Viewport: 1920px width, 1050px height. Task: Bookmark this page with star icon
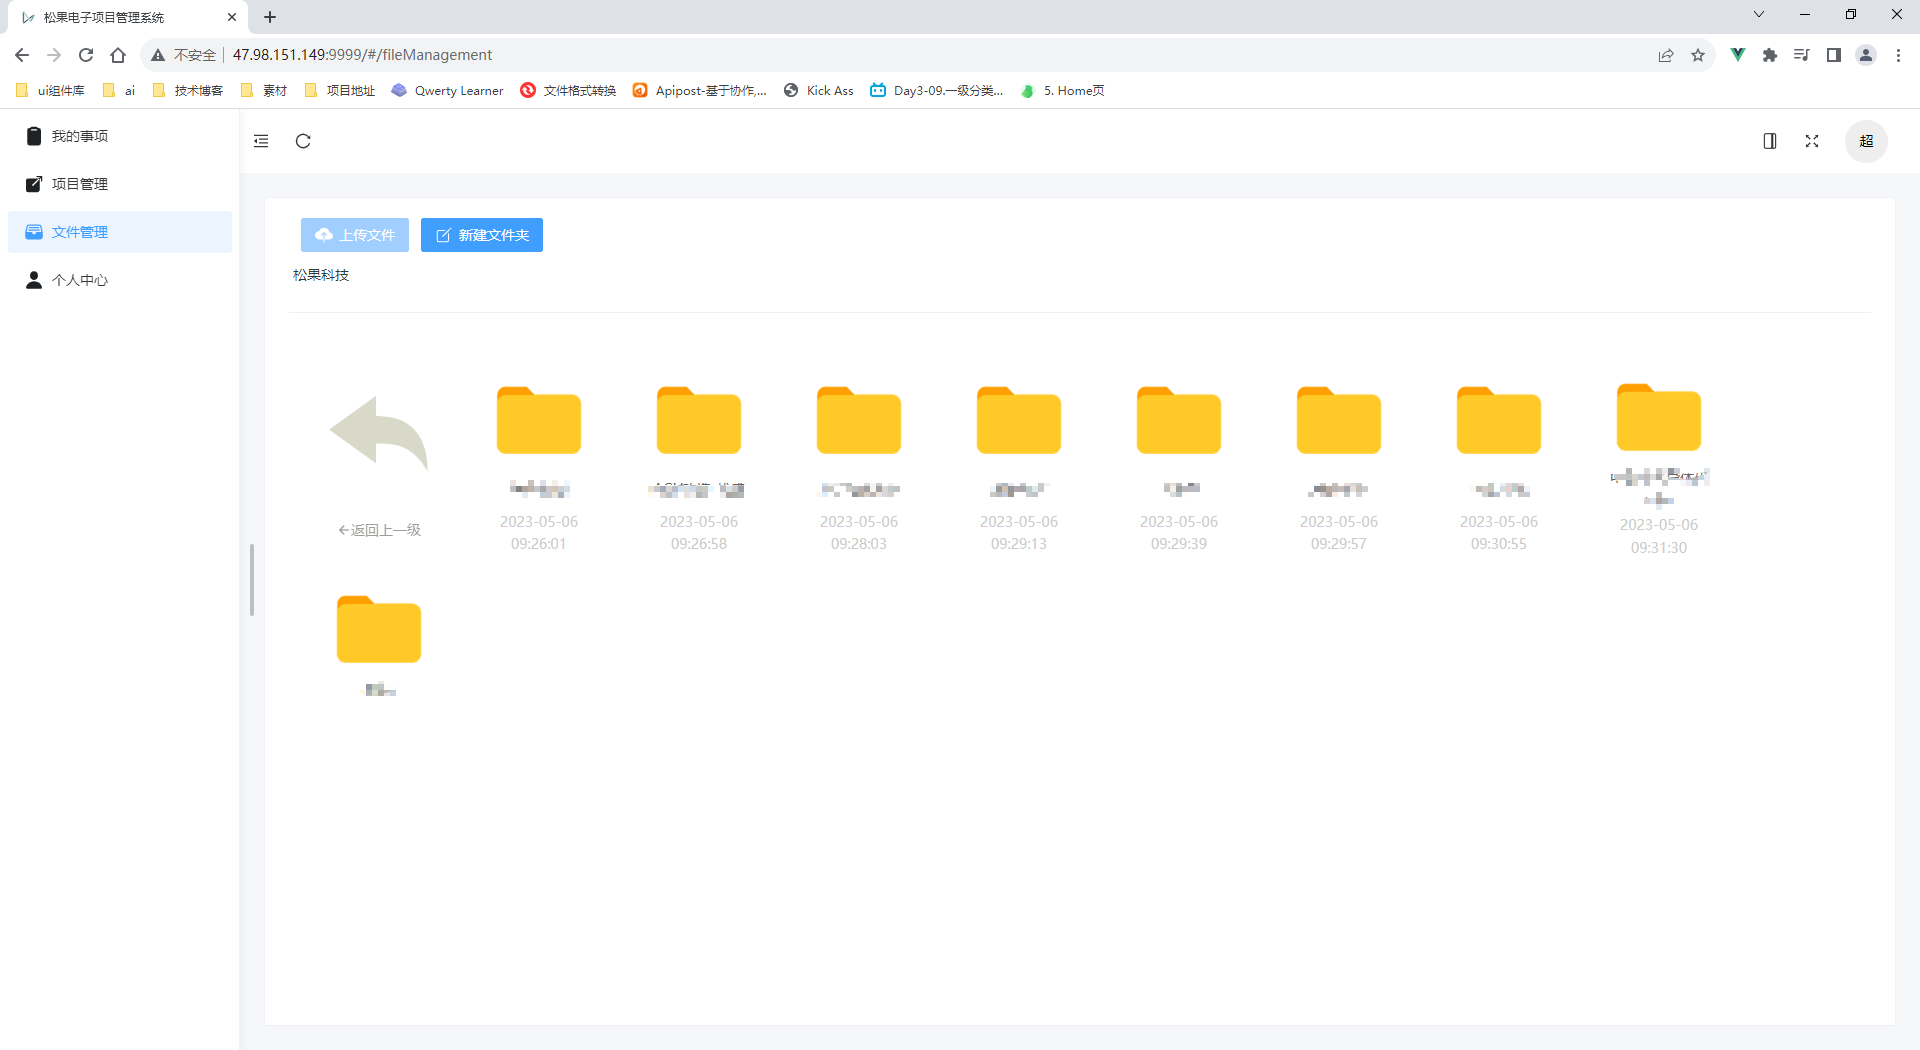pyautogui.click(x=1698, y=55)
